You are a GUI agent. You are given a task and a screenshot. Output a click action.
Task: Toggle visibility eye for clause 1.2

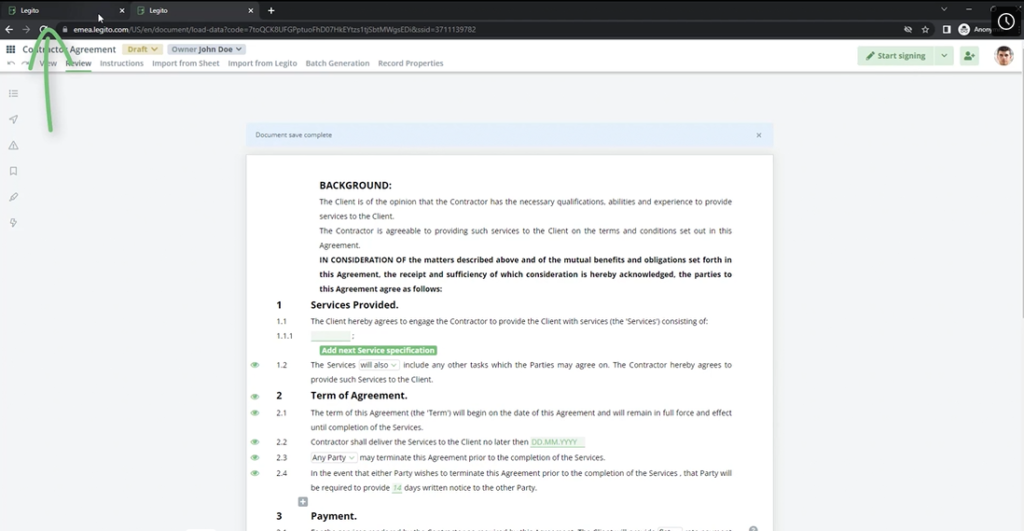click(255, 365)
